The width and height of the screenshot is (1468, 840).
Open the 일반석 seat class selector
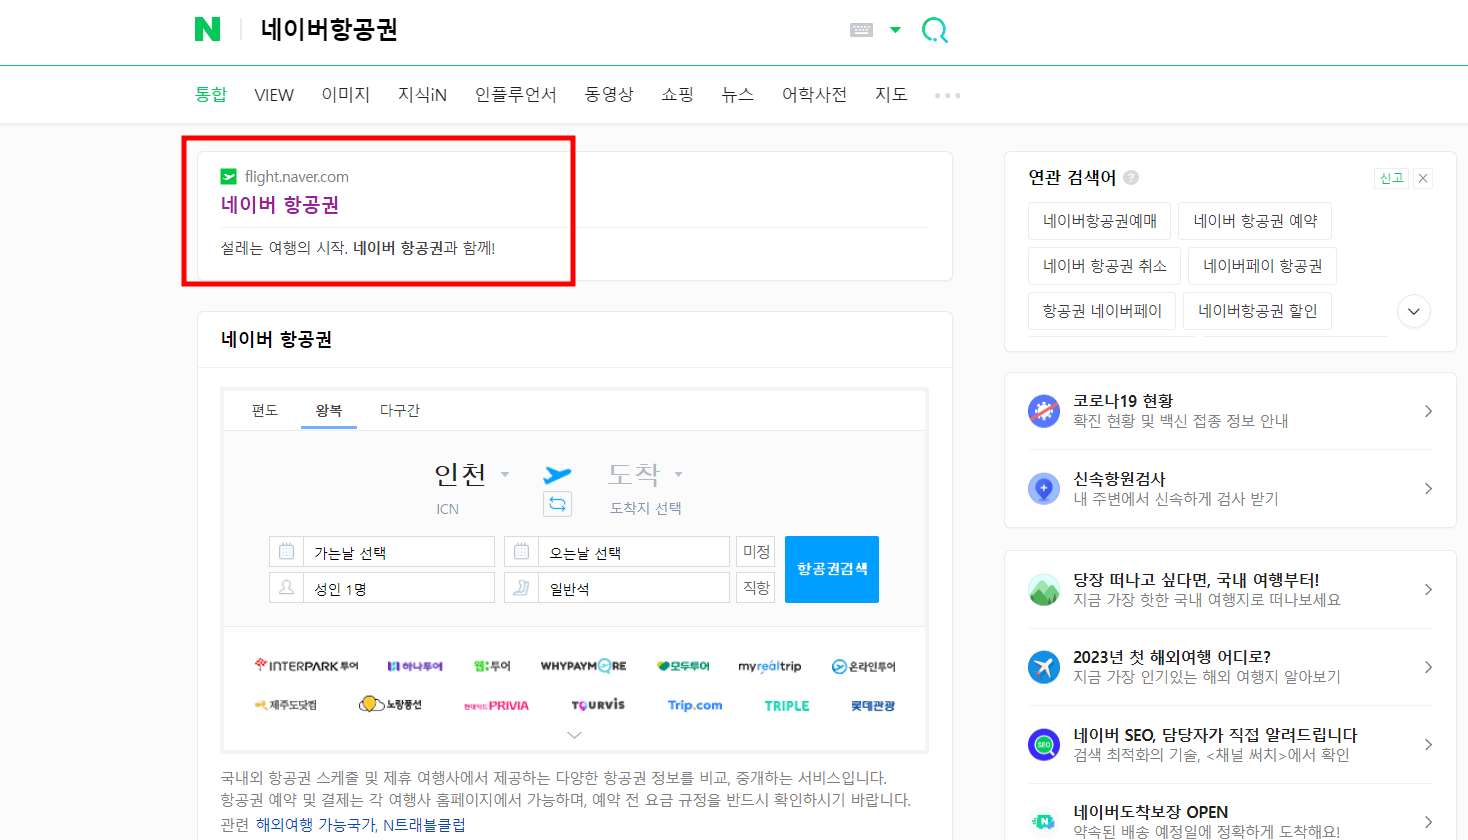[x=617, y=588]
